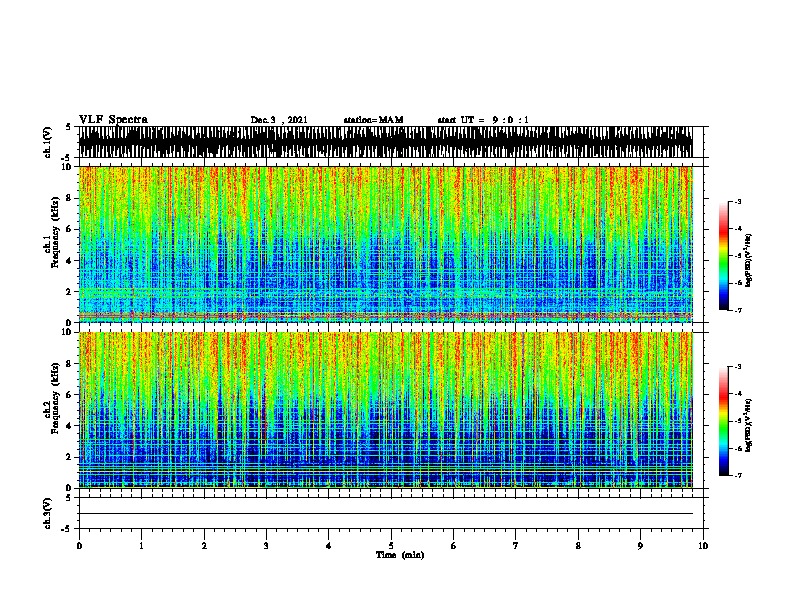This screenshot has width=792, height=612.
Task: Click time axis tick label "3" min
Action: click(x=266, y=546)
